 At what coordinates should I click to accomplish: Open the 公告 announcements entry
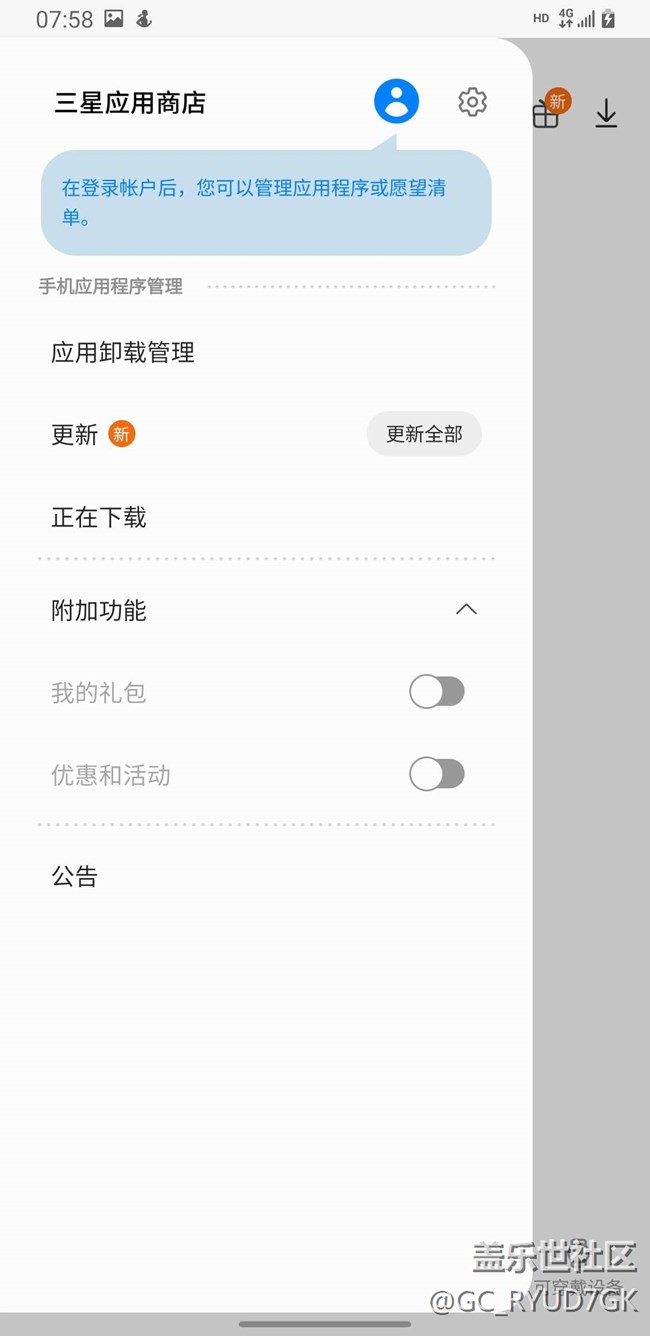click(75, 877)
